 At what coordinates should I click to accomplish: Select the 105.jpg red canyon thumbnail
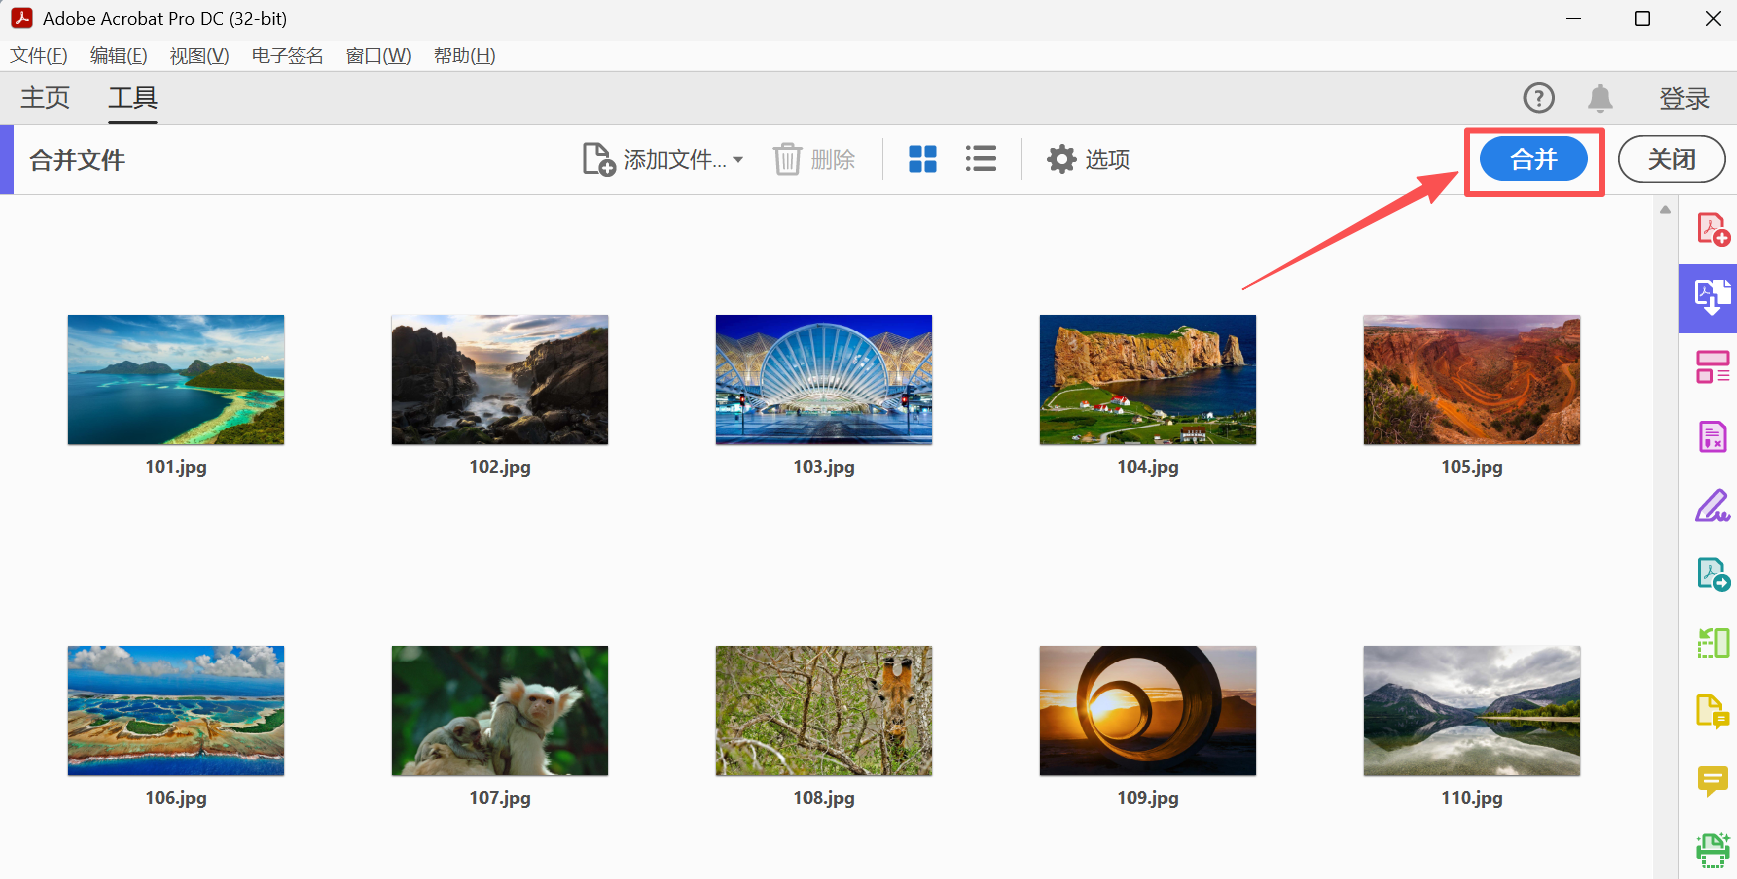click(x=1472, y=380)
